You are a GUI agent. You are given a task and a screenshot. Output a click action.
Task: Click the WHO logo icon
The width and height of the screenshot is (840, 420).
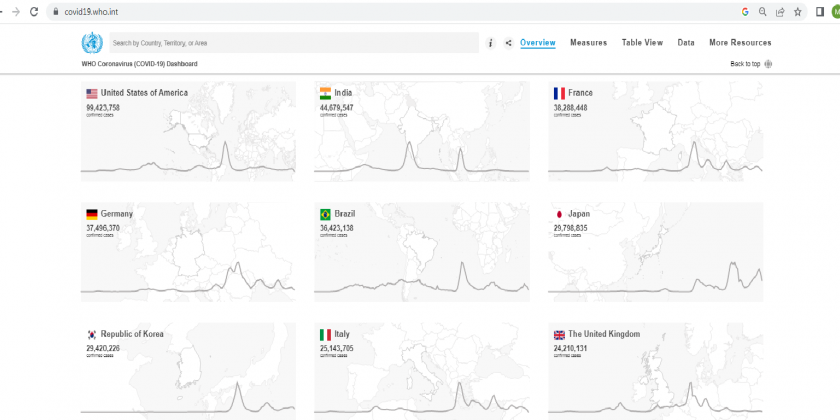point(91,43)
